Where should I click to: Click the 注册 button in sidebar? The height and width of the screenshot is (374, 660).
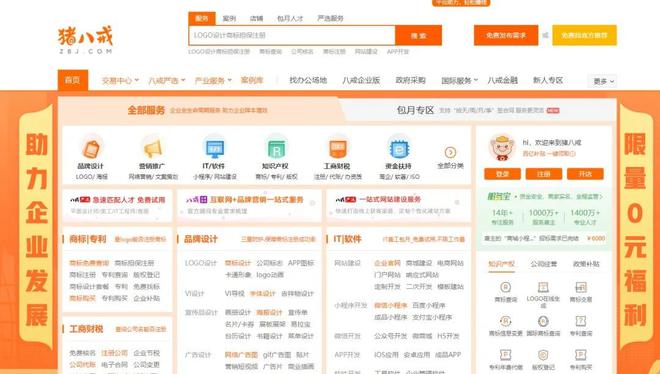(x=543, y=174)
